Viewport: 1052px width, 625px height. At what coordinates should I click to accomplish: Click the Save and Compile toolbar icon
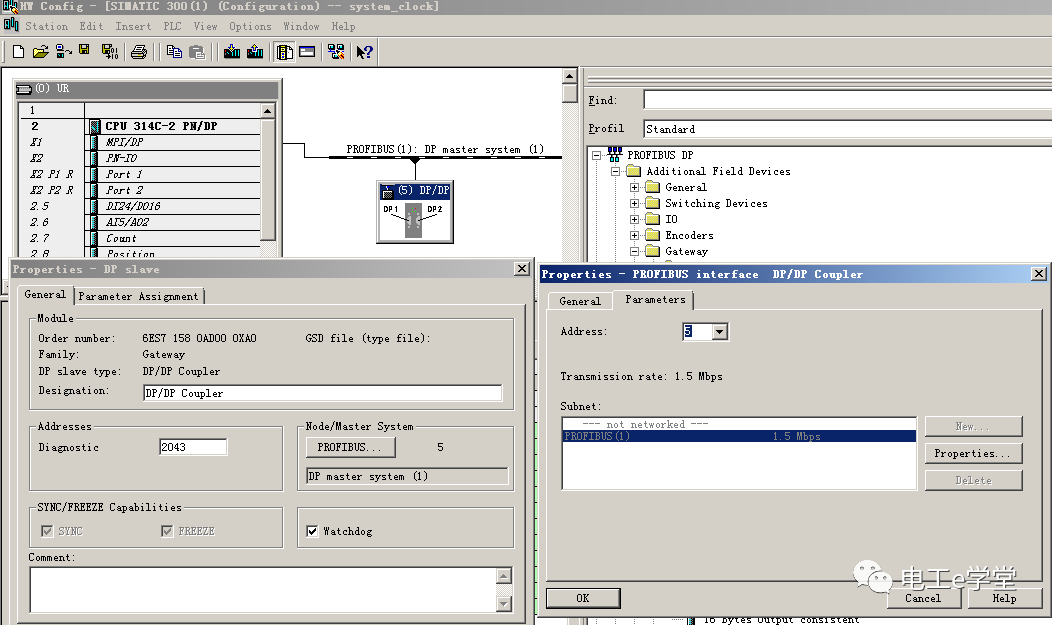coord(109,52)
